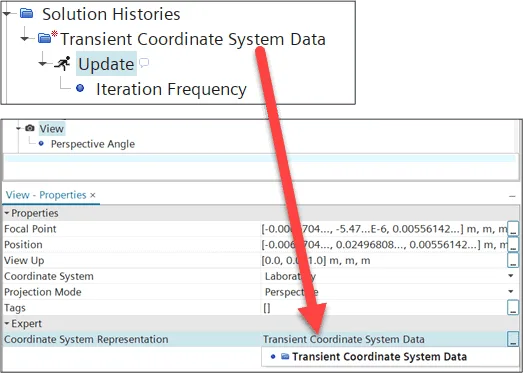The image size is (523, 373).
Task: Click the camera icon beside View
Action: 30,128
